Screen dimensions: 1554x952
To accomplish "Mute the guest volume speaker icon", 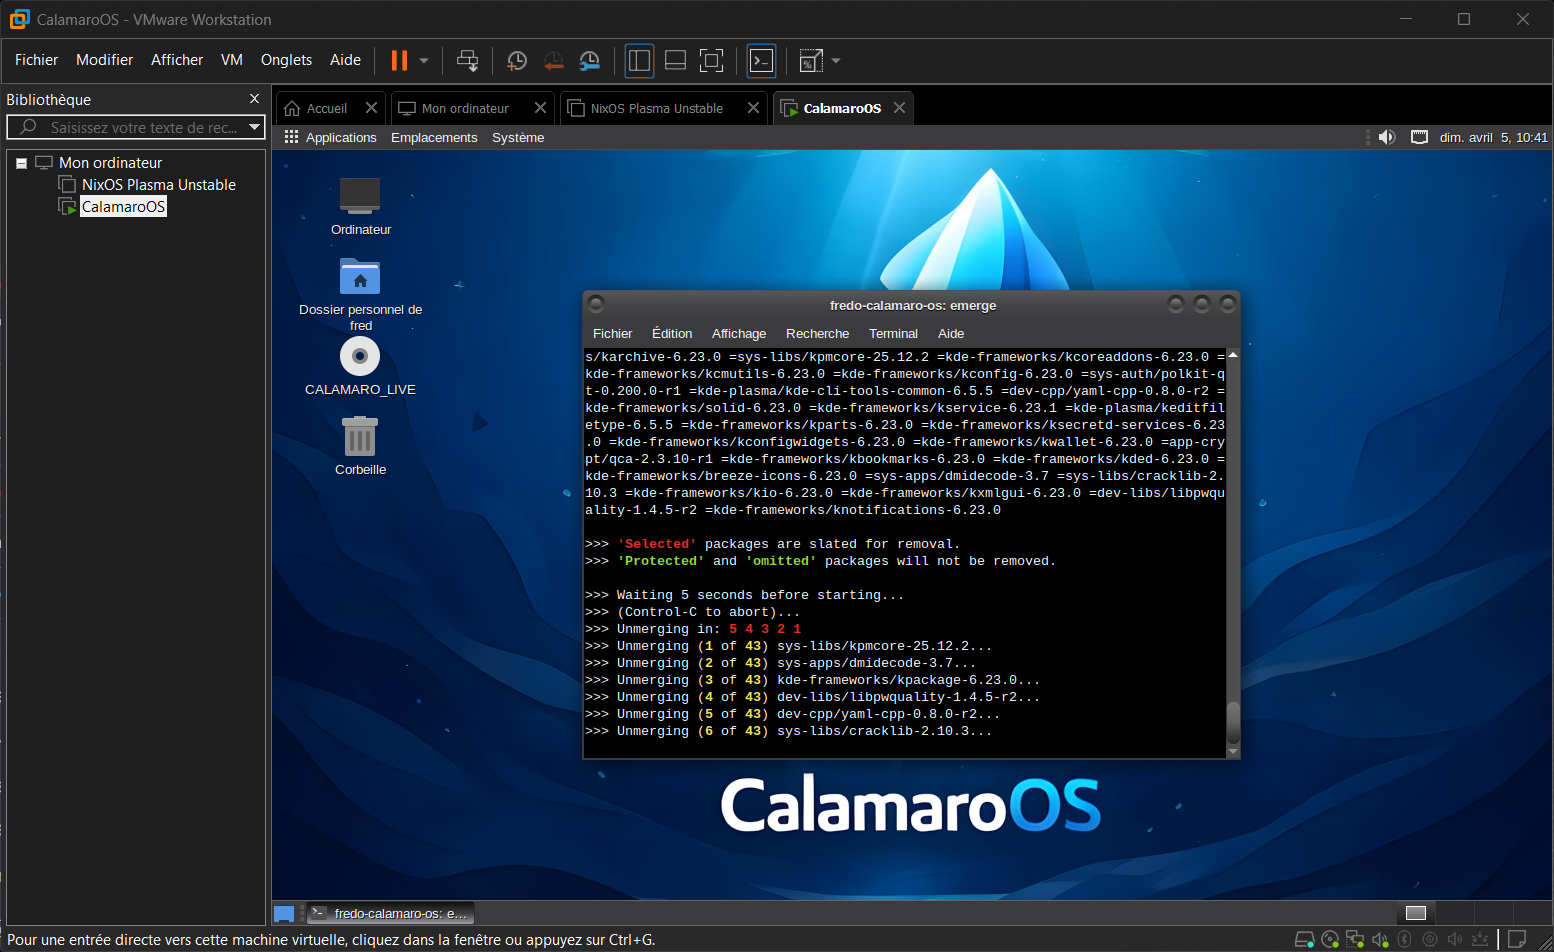I will (1387, 137).
